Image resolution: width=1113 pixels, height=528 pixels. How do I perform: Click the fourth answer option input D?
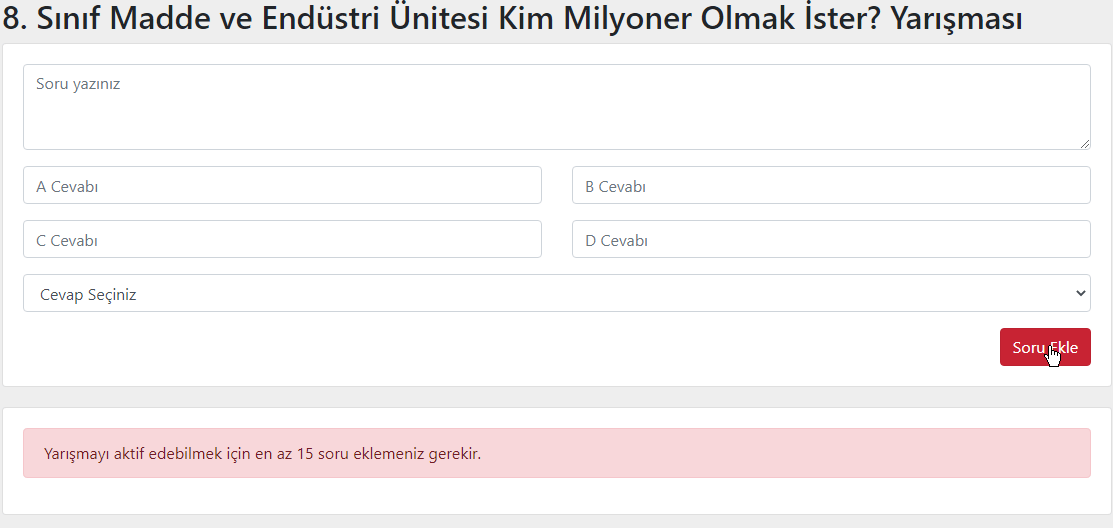(x=831, y=239)
